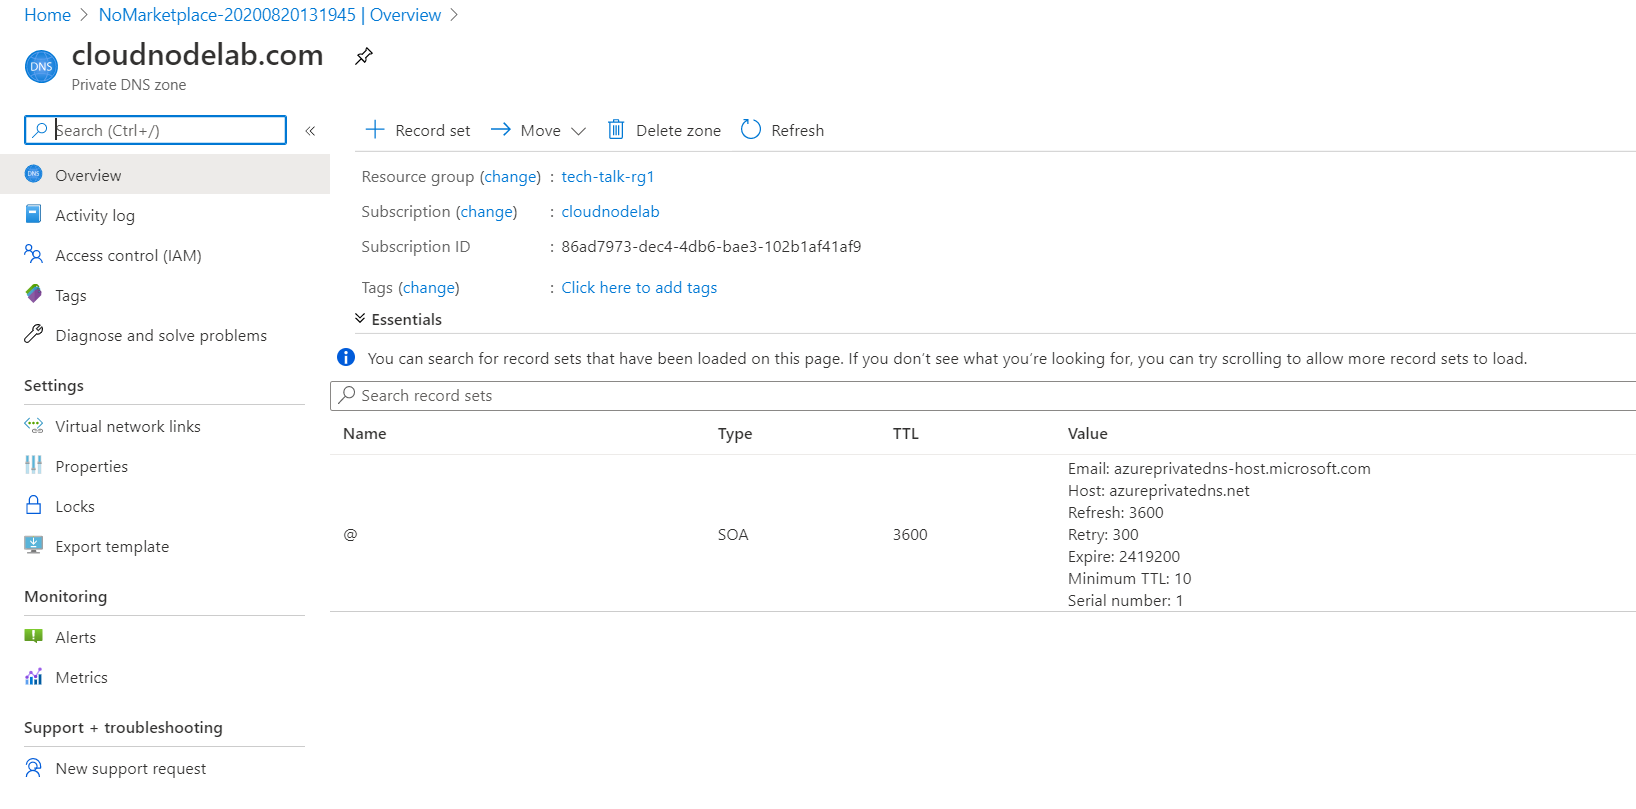
Task: Go to the Home breadcrumb link
Action: (47, 15)
